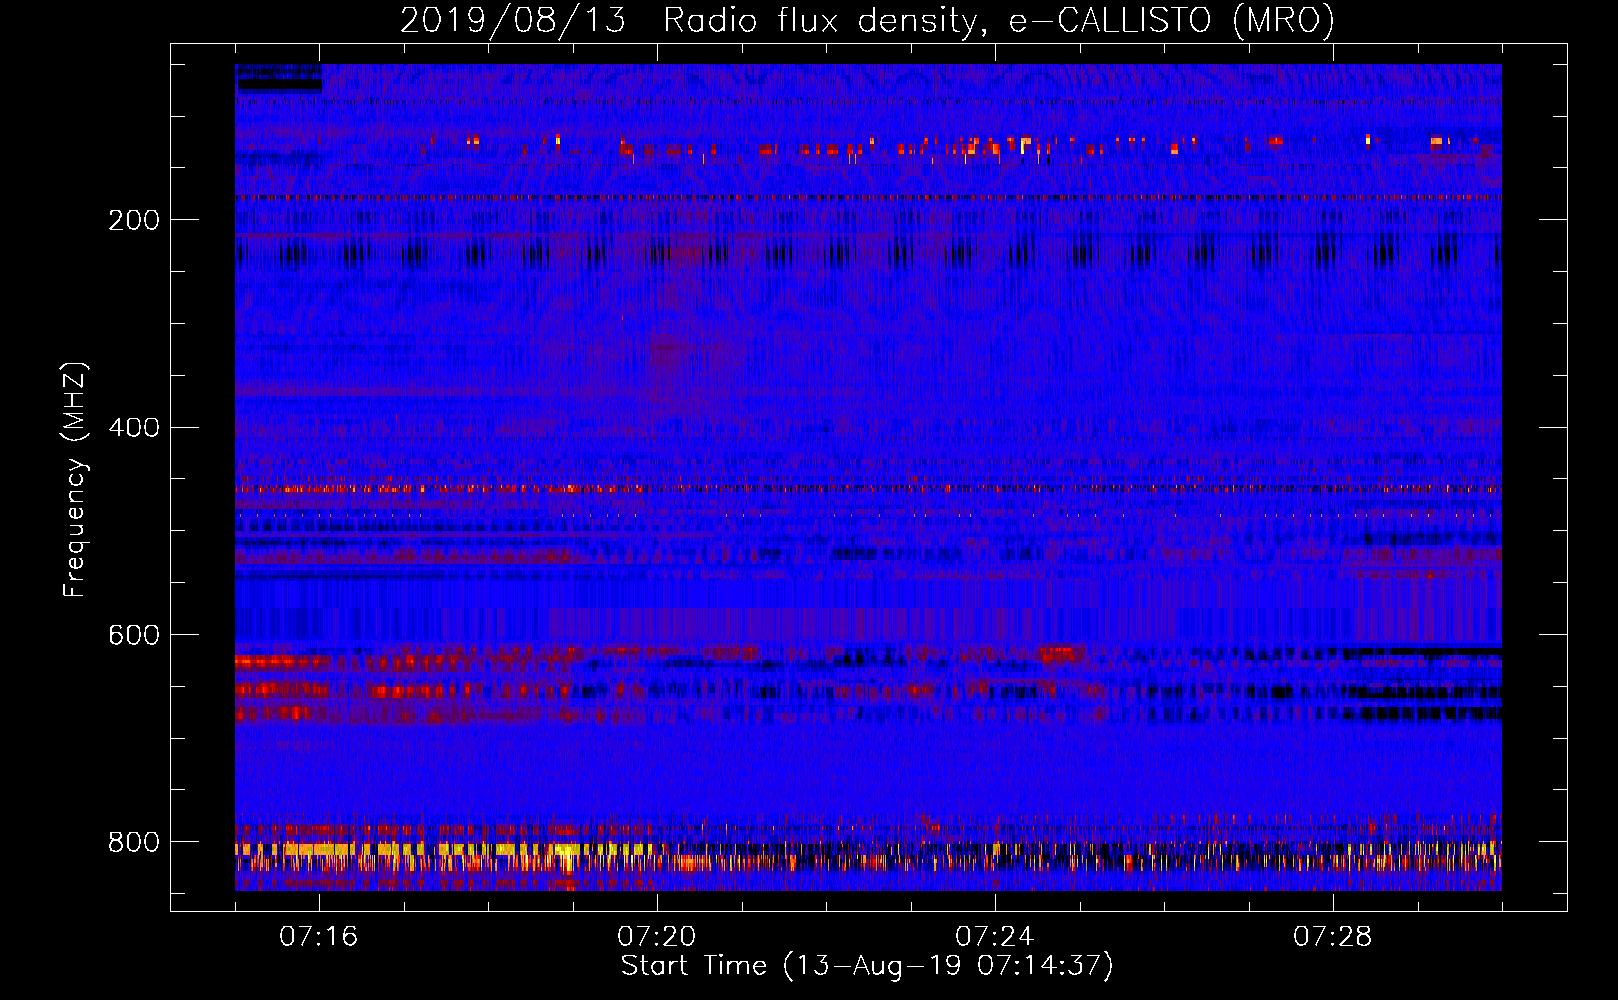Image resolution: width=1618 pixels, height=1000 pixels.
Task: Select the 'Start Time (13-Aug-19 07:14:37)' axis label
Action: (868, 966)
